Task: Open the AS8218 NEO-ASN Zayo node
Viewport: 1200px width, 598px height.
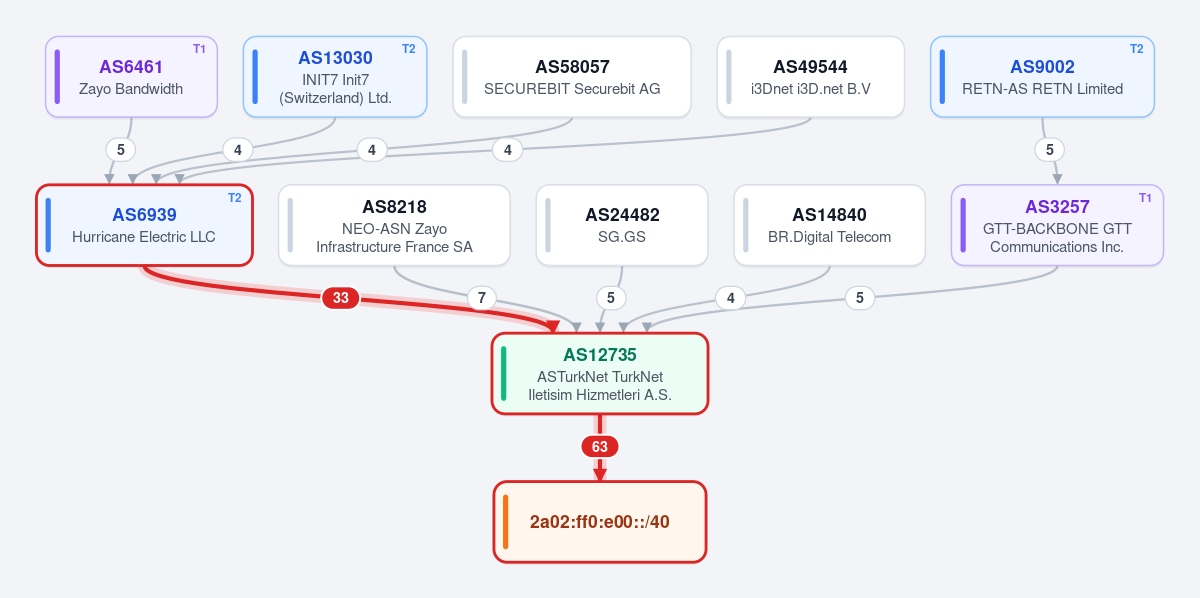Action: point(394,225)
